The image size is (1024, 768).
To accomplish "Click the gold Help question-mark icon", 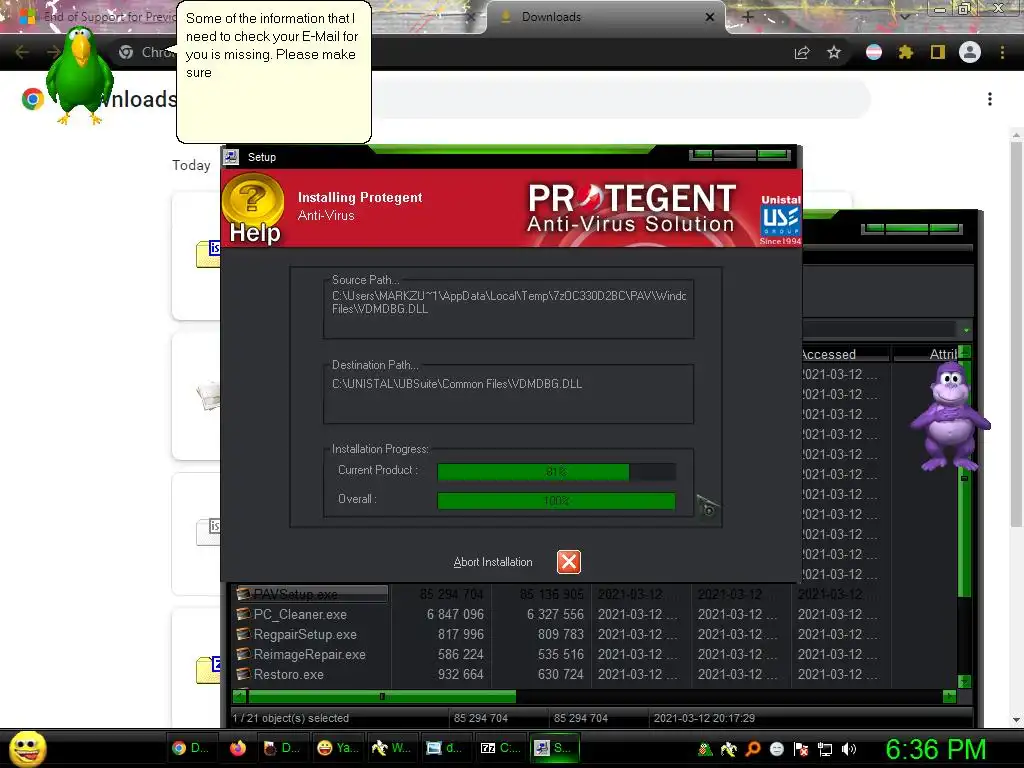I will 253,199.
